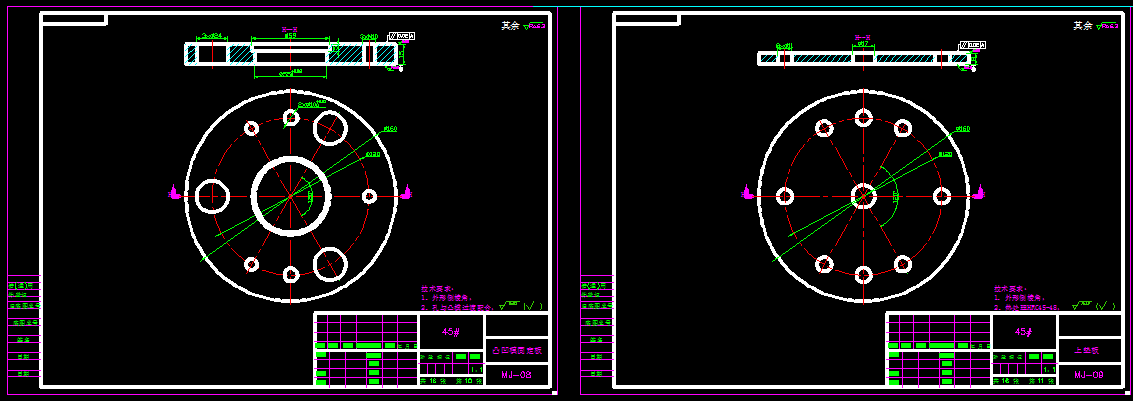Viewport: 1133px width, 401px height.
Task: Select the 技术要求 heading in the MJ-08 sheet
Action: (x=436, y=288)
